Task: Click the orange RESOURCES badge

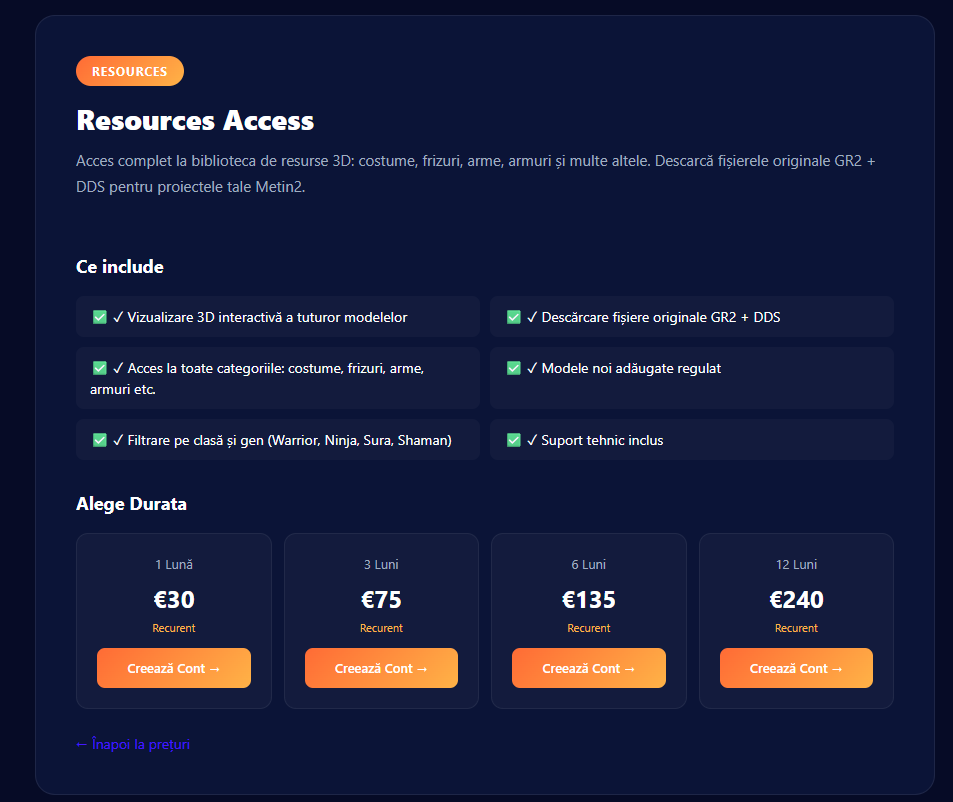Action: pyautogui.click(x=130, y=71)
